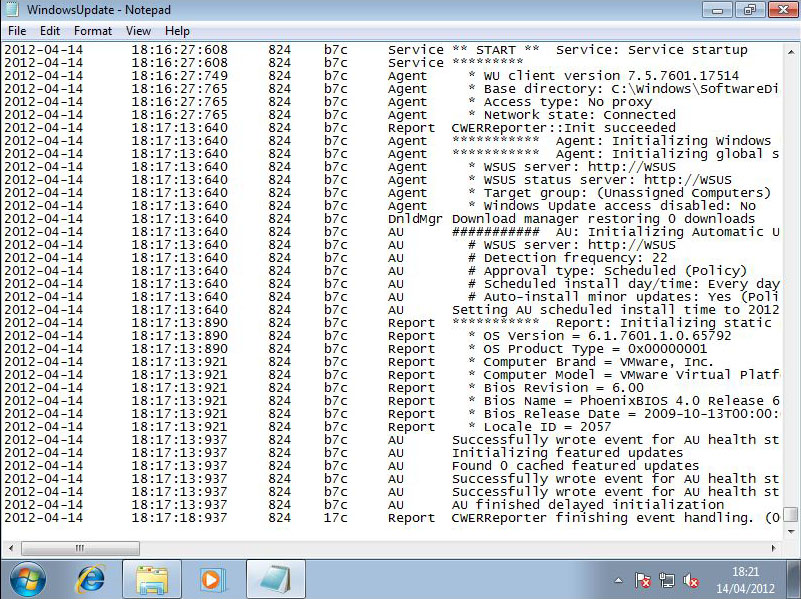801x599 pixels.
Task: Click 'Network state: Connected' text
Action: [580, 114]
